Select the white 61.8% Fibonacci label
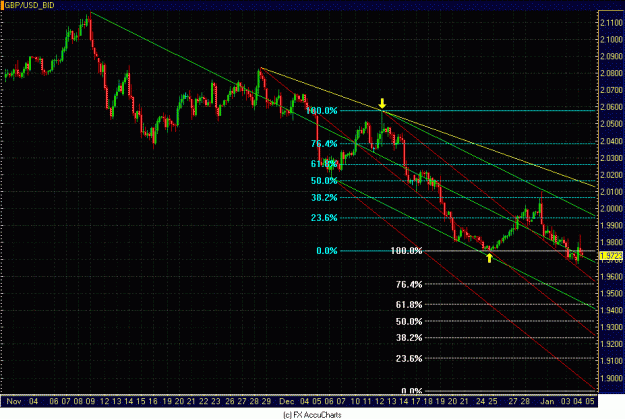This screenshot has width=625, height=419. click(409, 305)
